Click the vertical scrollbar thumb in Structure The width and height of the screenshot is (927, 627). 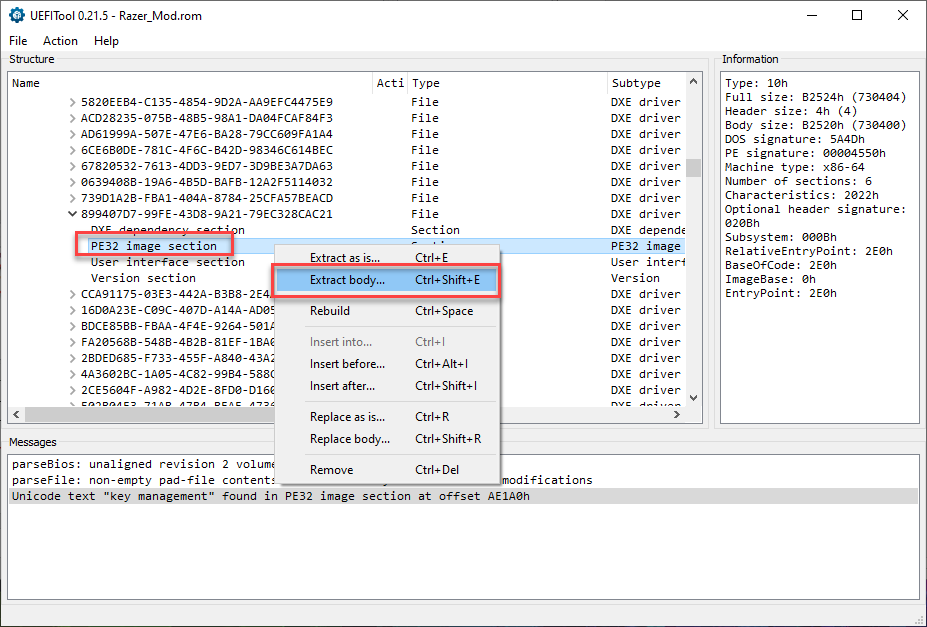(x=693, y=168)
